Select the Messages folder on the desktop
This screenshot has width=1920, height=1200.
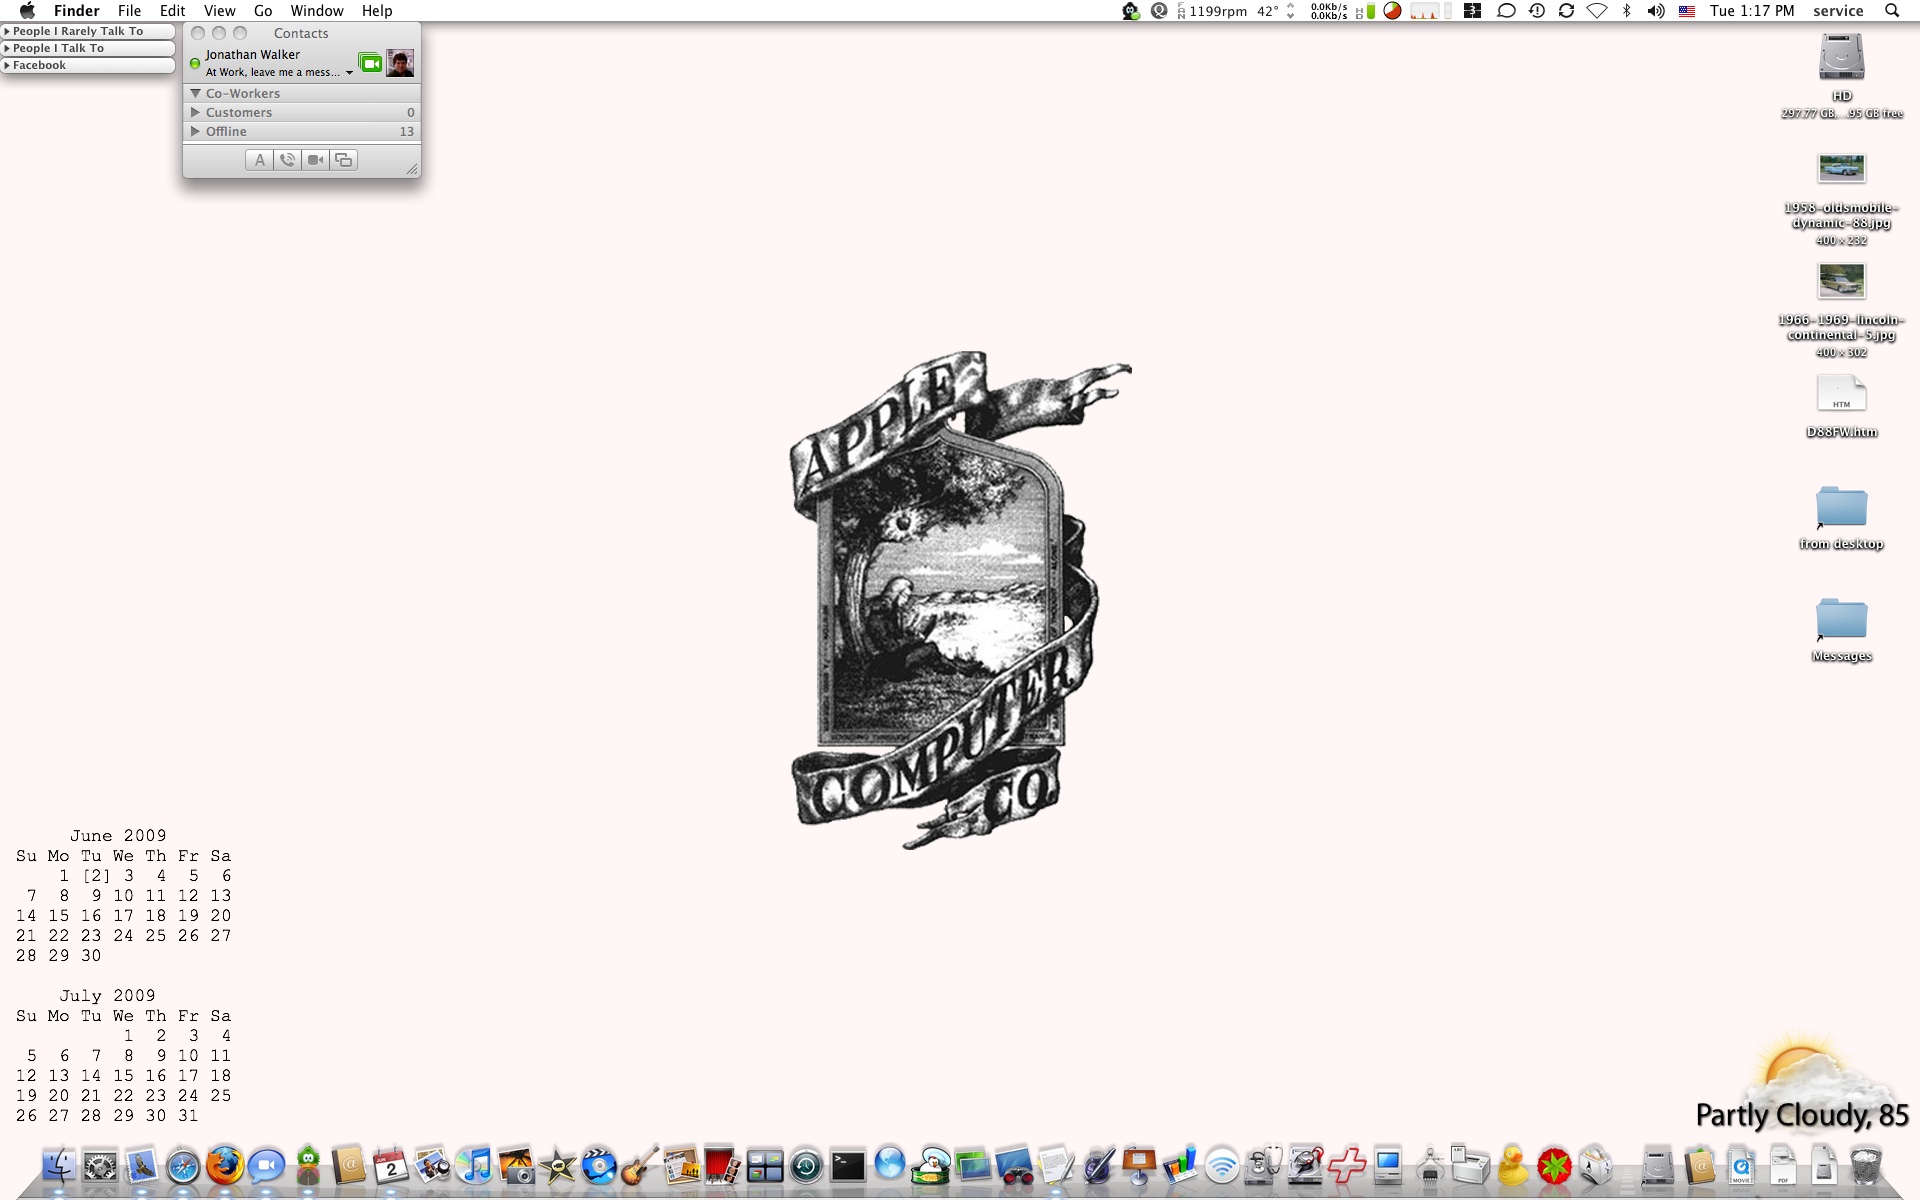[x=1841, y=629]
